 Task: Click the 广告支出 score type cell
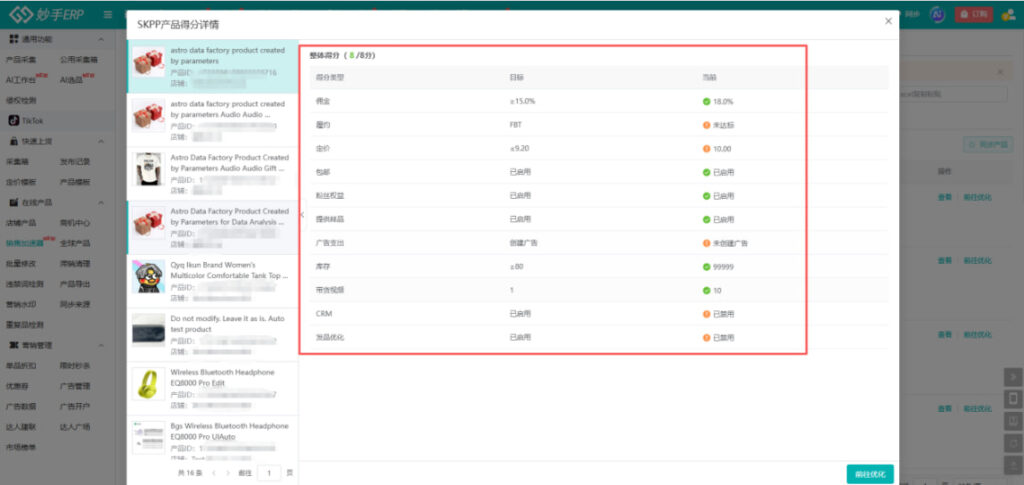[330, 243]
